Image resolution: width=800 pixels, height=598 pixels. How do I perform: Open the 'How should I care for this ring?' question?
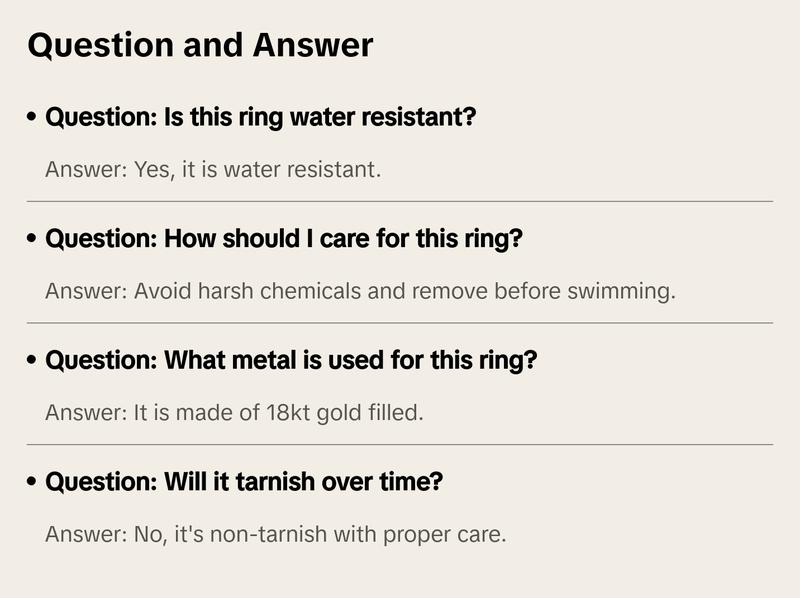[284, 238]
